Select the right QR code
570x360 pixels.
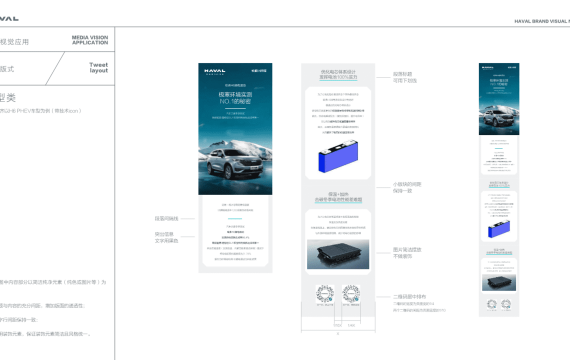351,294
